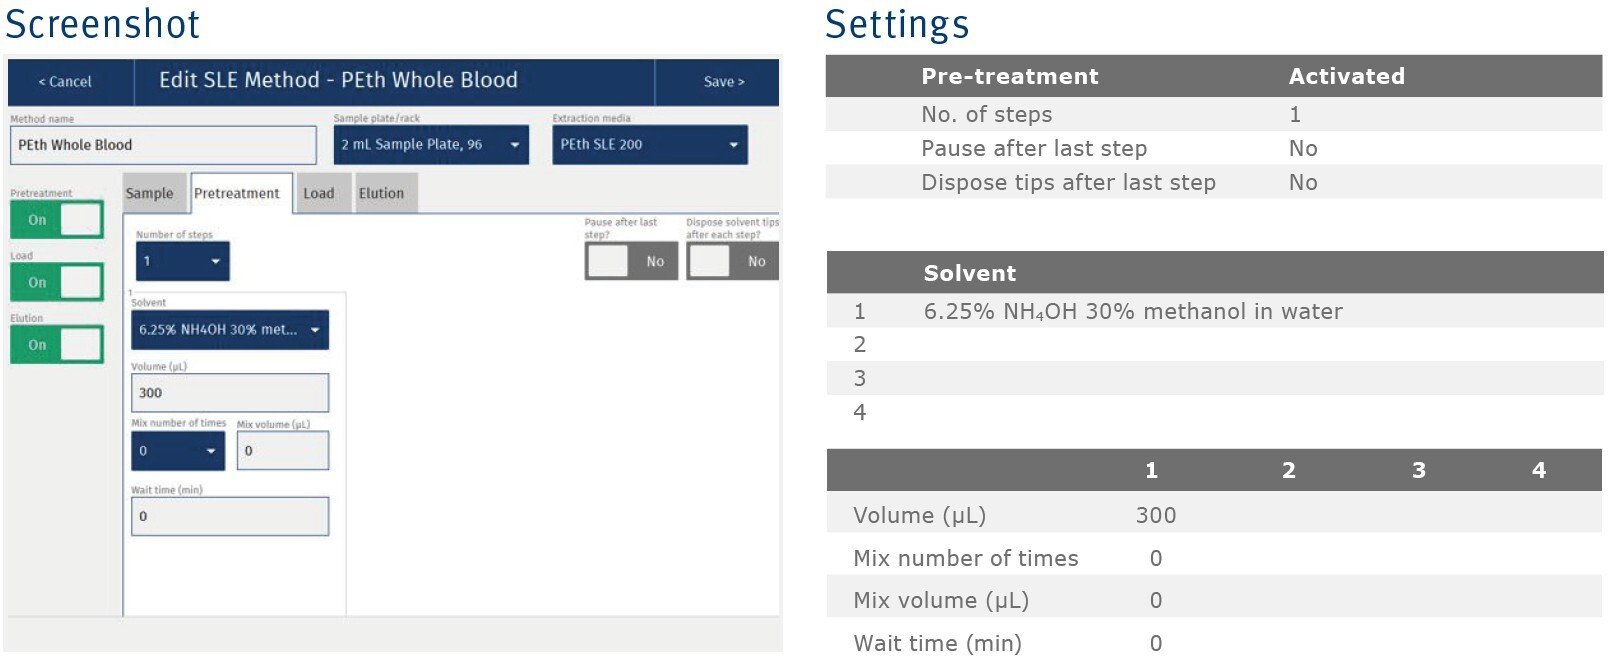Toggle the Load On switch
Viewport: 1611px width, 667px height.
point(57,283)
